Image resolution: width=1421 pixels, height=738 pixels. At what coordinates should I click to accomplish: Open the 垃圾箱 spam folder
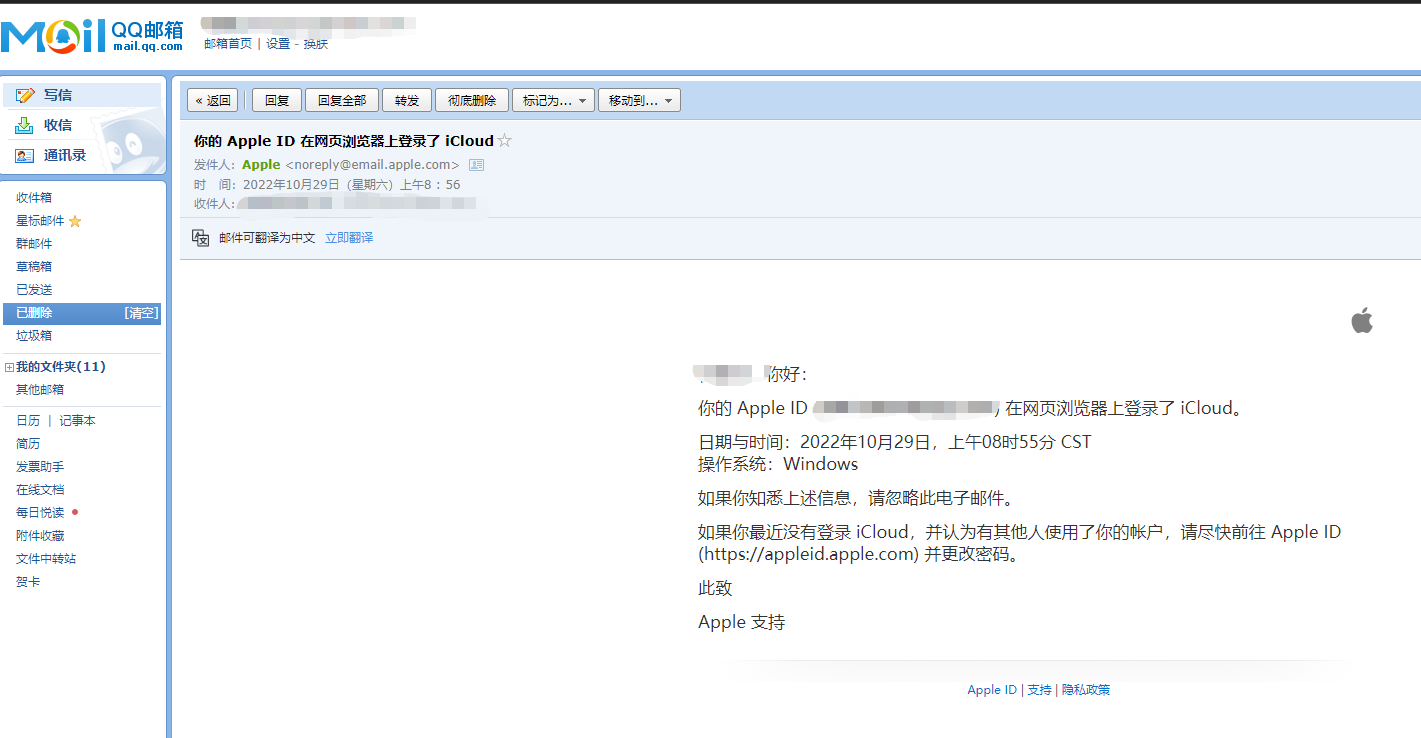[x=34, y=336]
